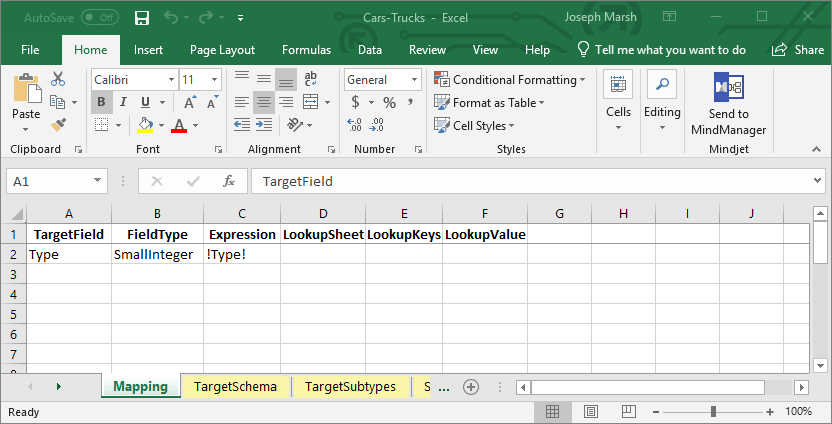Switch to the TargetSchema sheet tab
The height and width of the screenshot is (424, 832).
click(235, 387)
